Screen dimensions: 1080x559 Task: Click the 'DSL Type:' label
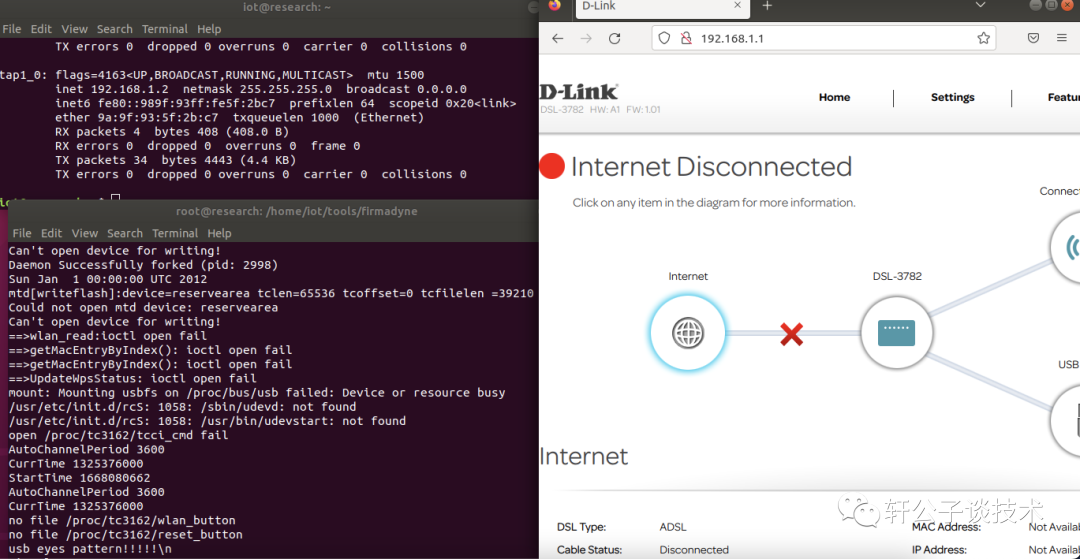[581, 527]
